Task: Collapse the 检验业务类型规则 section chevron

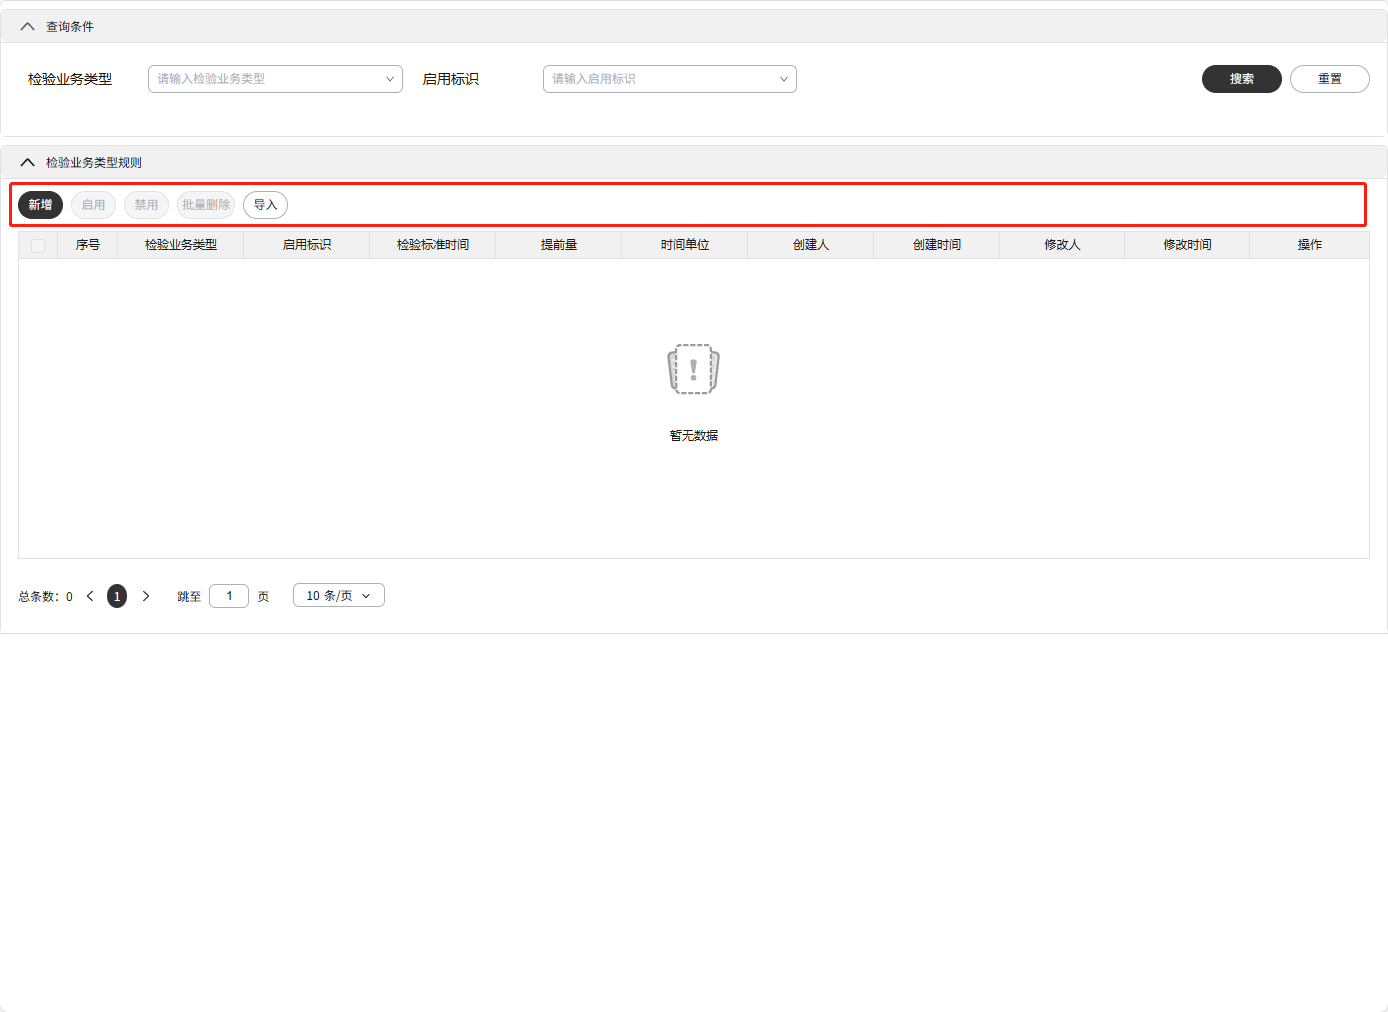Action: 27,163
